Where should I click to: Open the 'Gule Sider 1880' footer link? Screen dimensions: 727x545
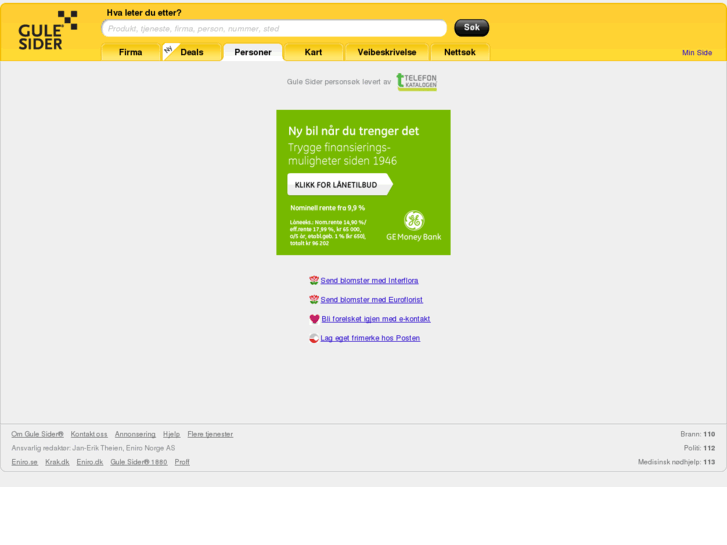point(139,462)
